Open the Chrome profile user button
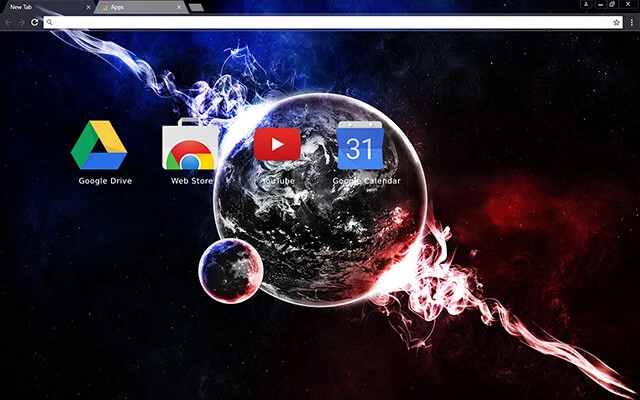This screenshot has height=400, width=640. click(x=586, y=4)
